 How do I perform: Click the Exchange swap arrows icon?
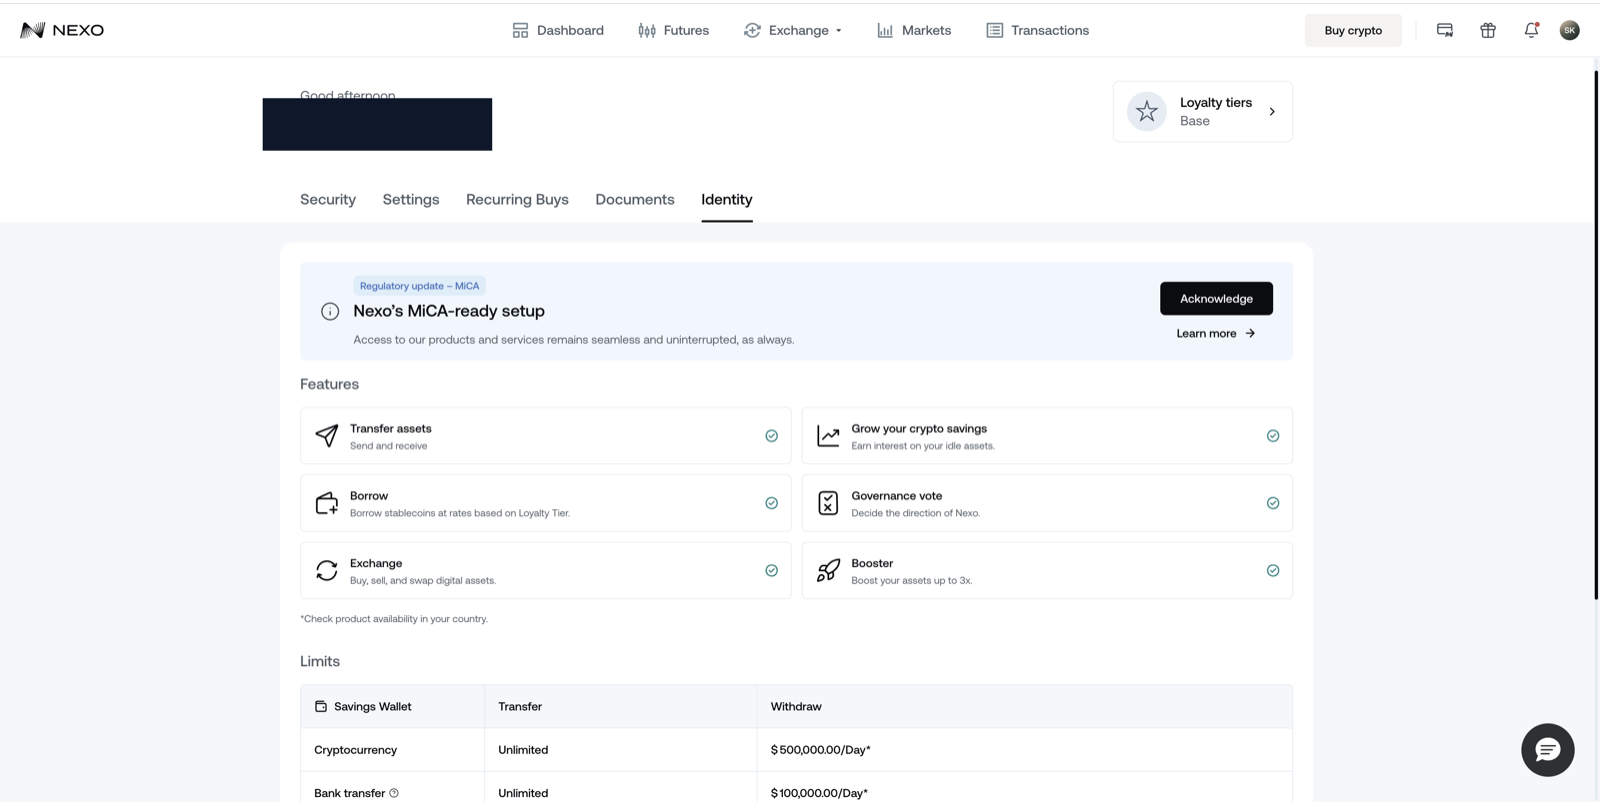click(327, 570)
